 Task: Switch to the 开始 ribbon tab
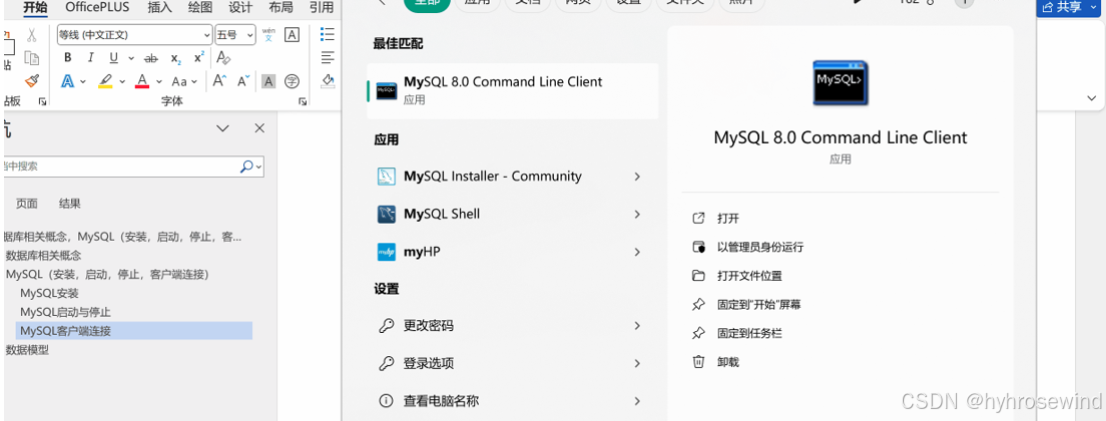point(35,8)
